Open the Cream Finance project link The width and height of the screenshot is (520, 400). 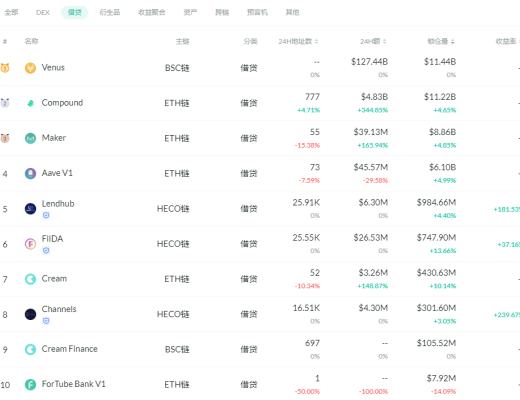70,349
